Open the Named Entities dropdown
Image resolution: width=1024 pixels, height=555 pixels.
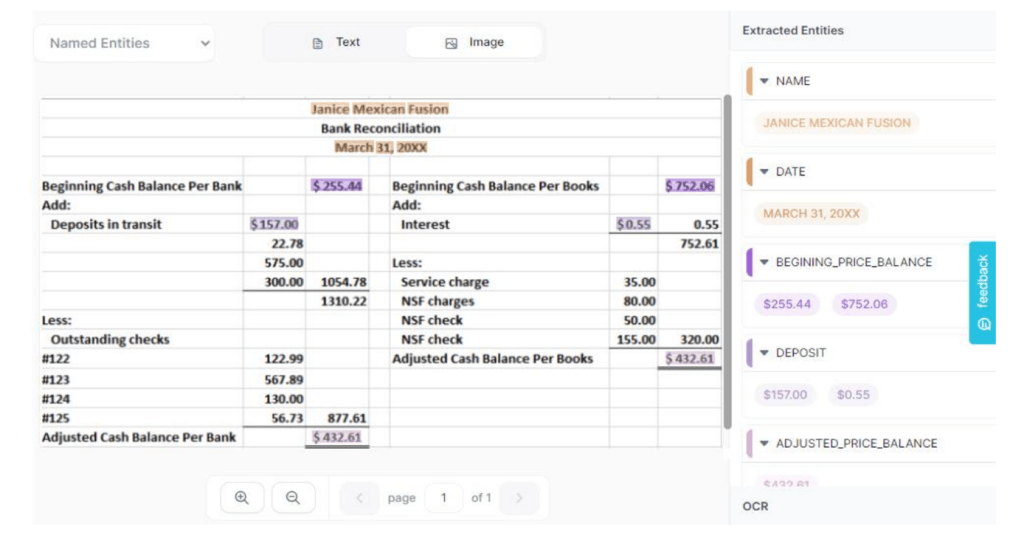pyautogui.click(x=125, y=43)
